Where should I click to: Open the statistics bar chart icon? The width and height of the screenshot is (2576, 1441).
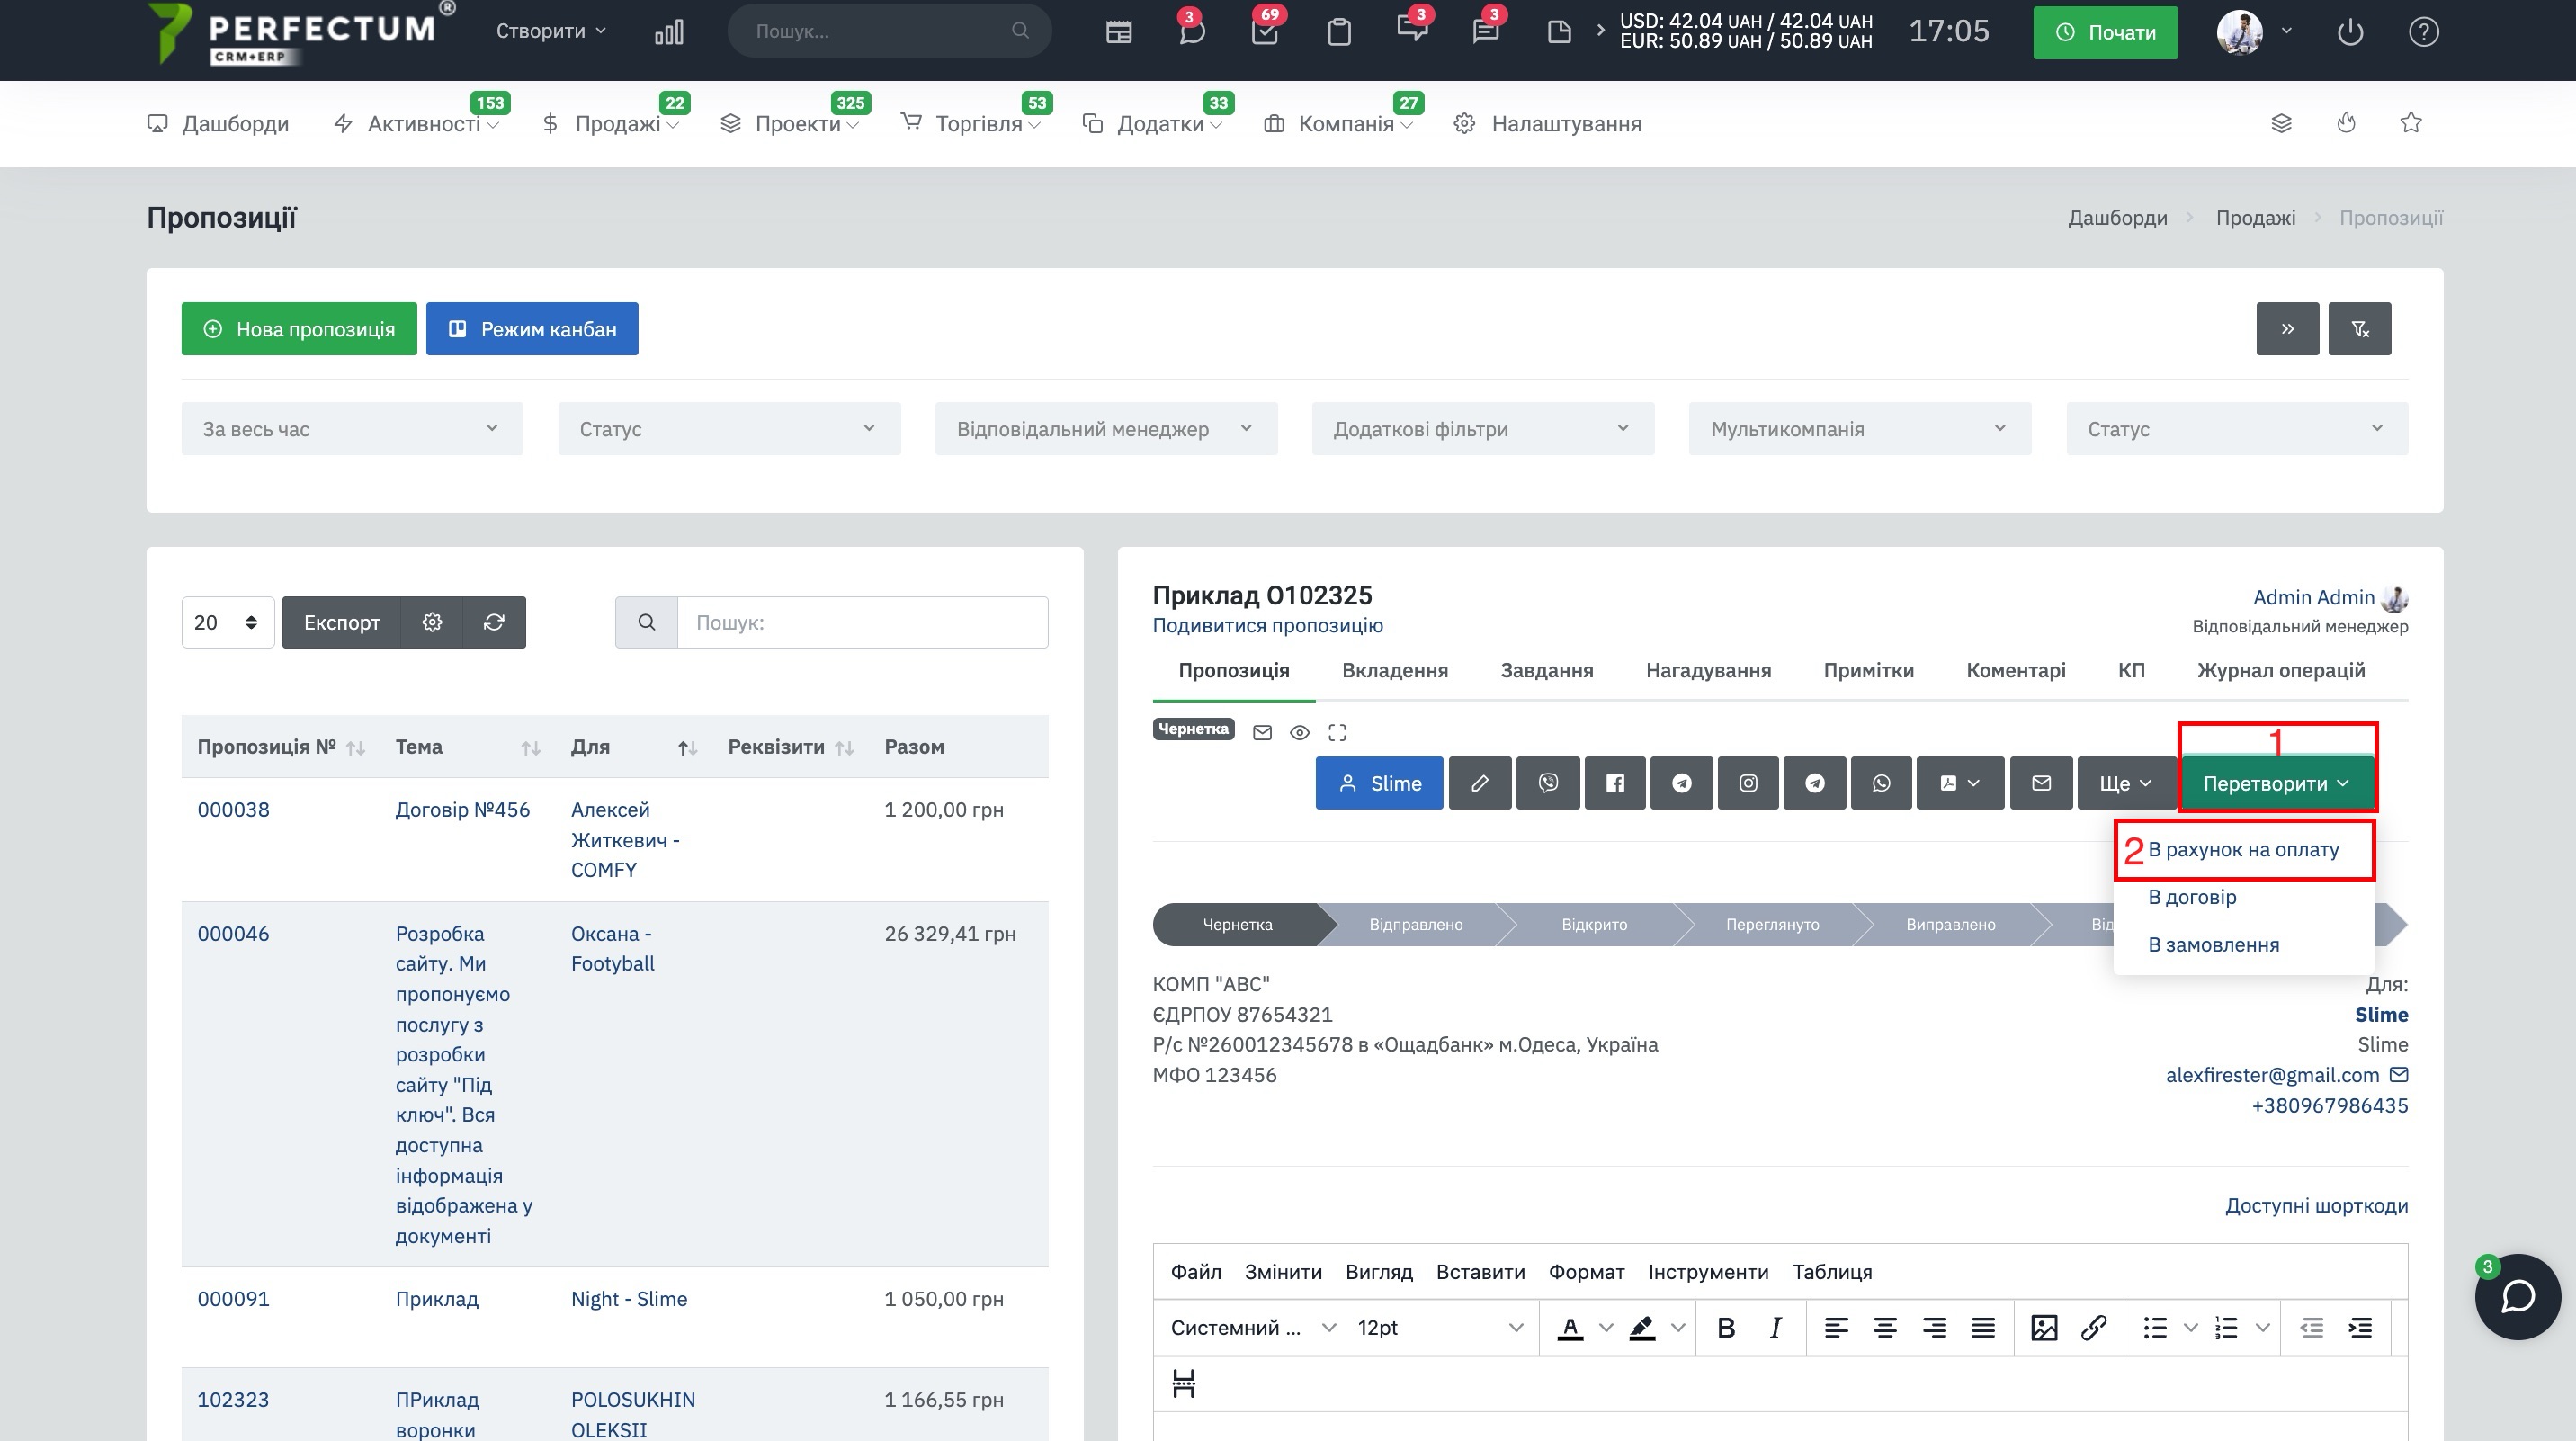[668, 32]
